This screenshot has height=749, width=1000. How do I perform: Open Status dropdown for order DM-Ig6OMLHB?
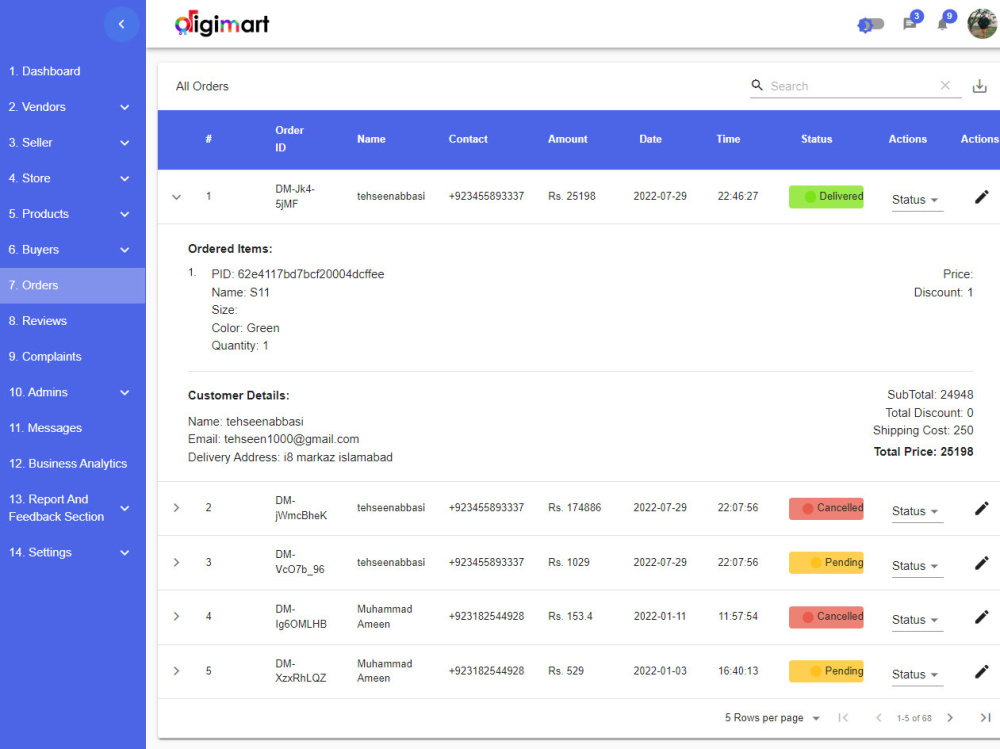pyautogui.click(x=916, y=619)
